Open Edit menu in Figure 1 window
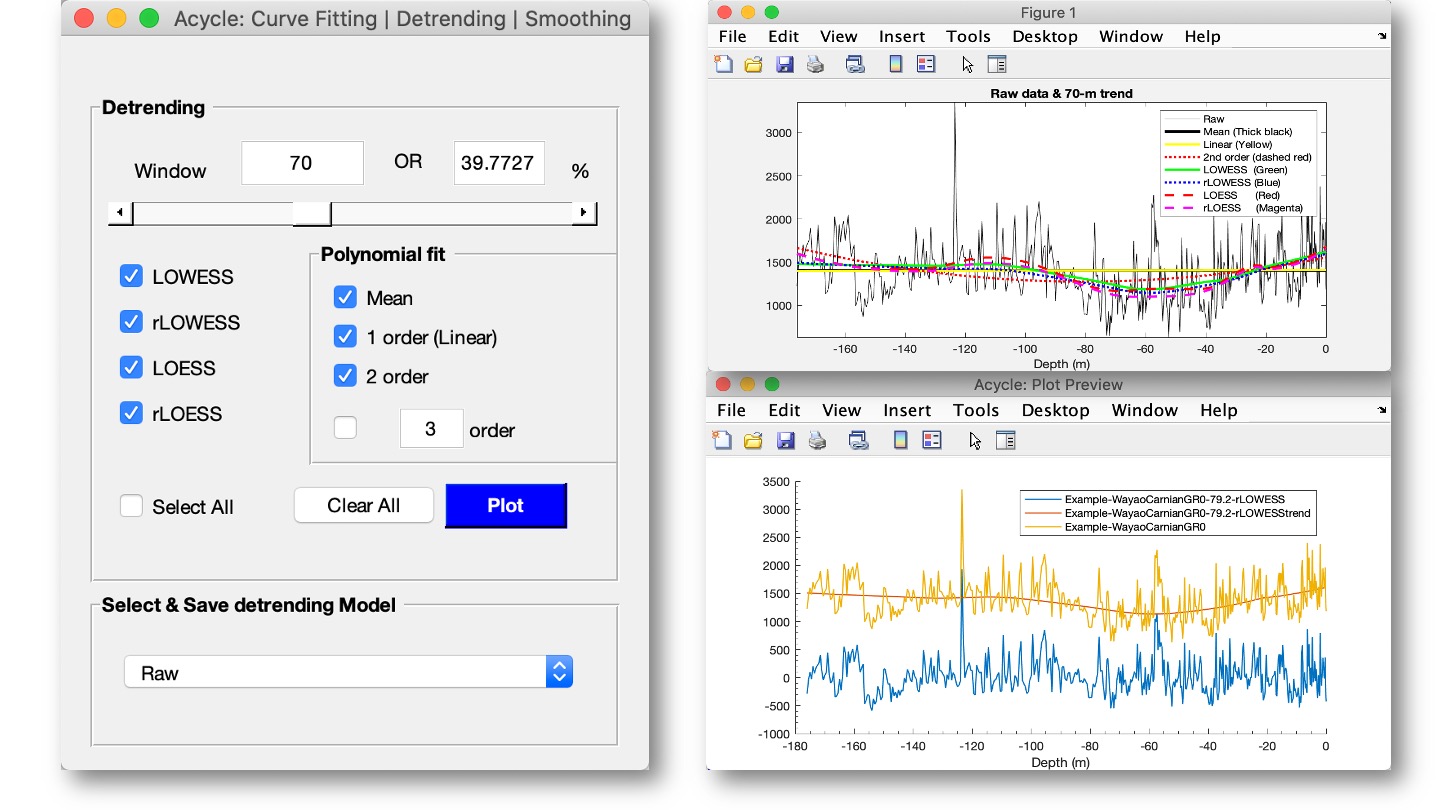Viewport: 1440px width, 810px height. [x=783, y=36]
